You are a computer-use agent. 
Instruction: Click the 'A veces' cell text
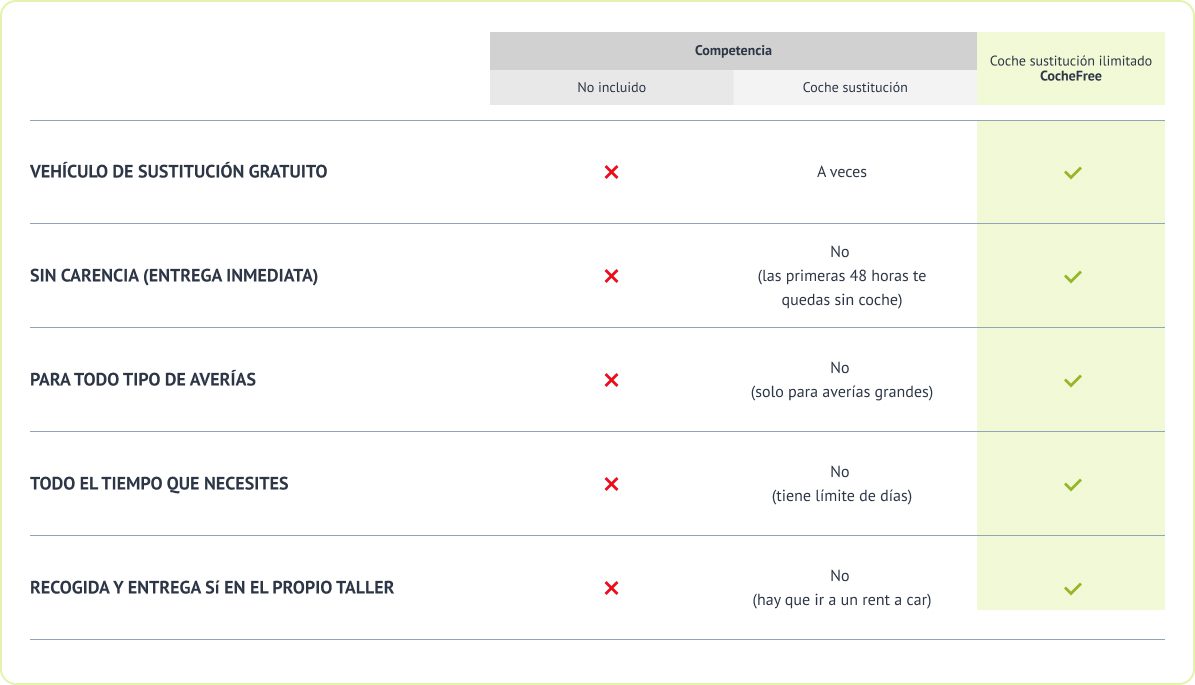(841, 172)
